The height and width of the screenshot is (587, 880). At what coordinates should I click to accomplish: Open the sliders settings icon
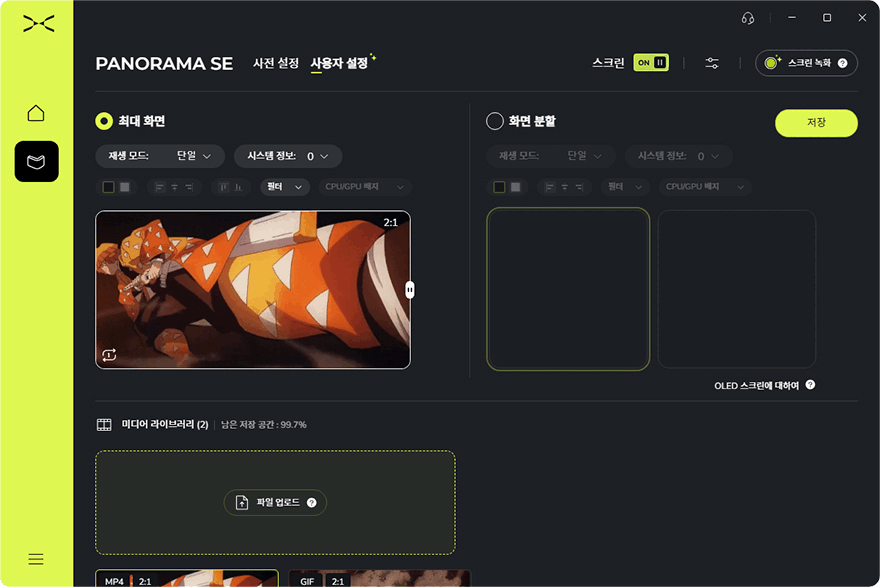pos(712,63)
